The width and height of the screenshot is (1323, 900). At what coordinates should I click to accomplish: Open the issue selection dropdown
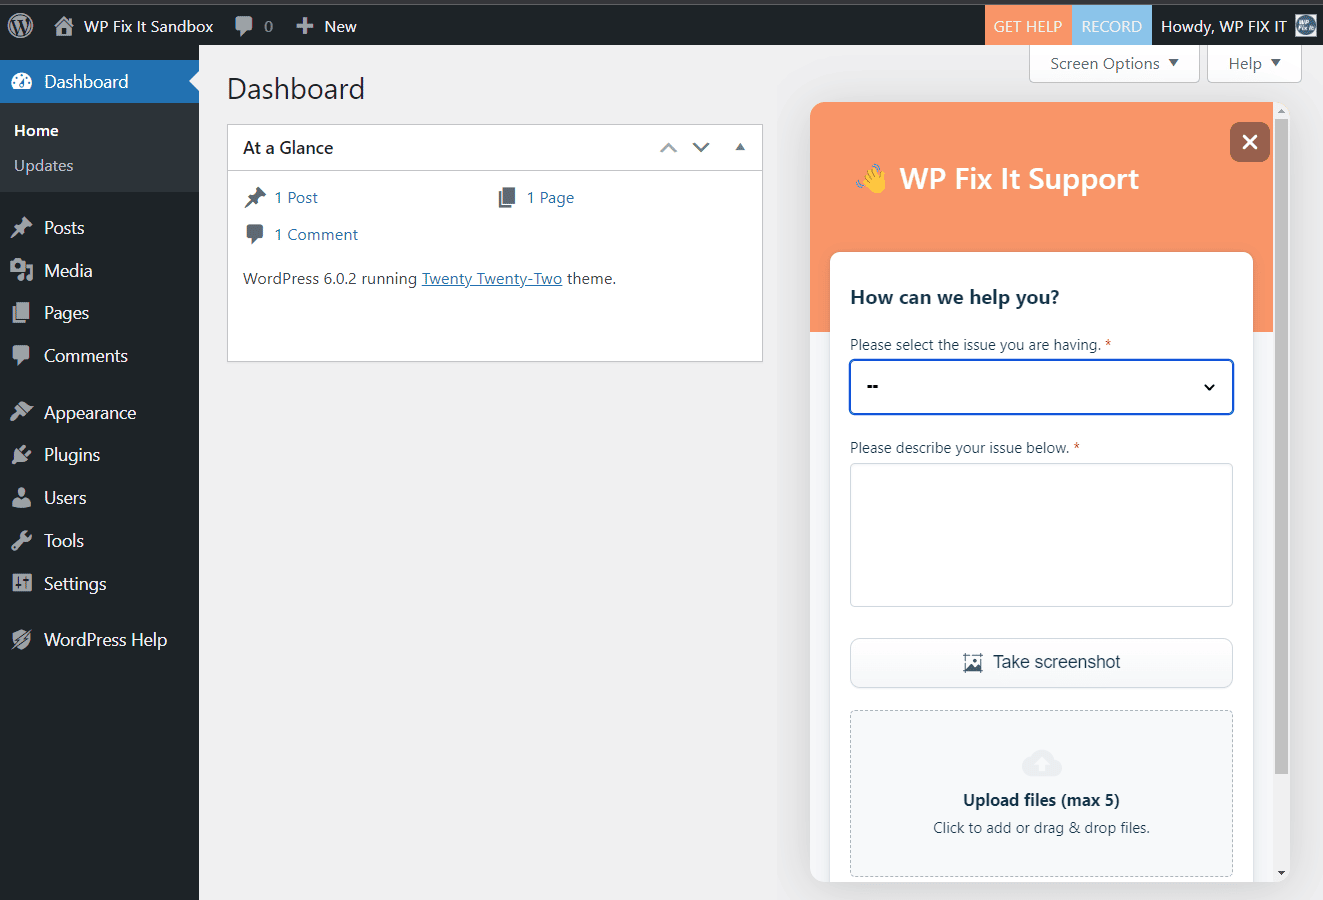1041,387
